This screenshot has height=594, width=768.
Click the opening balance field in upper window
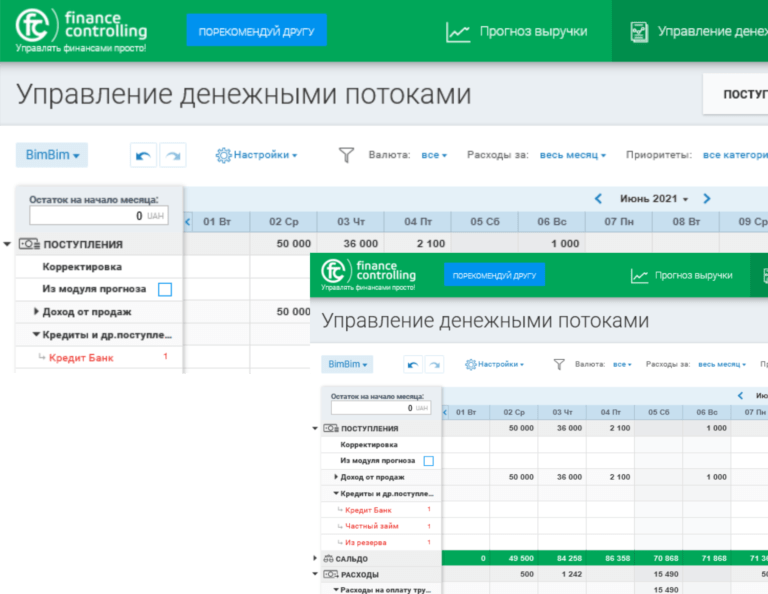[x=99, y=215]
